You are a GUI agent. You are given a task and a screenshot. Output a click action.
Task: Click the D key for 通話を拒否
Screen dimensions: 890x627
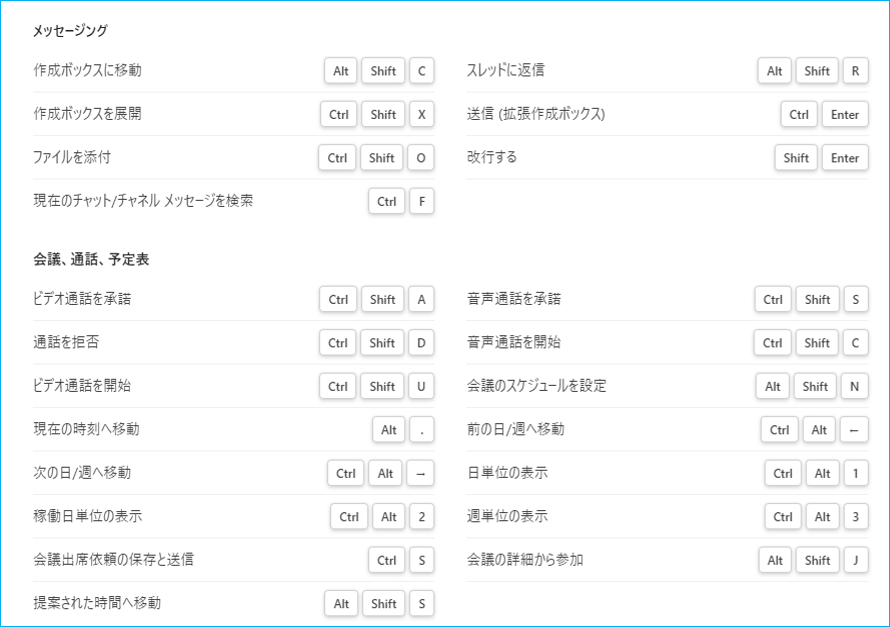[422, 343]
